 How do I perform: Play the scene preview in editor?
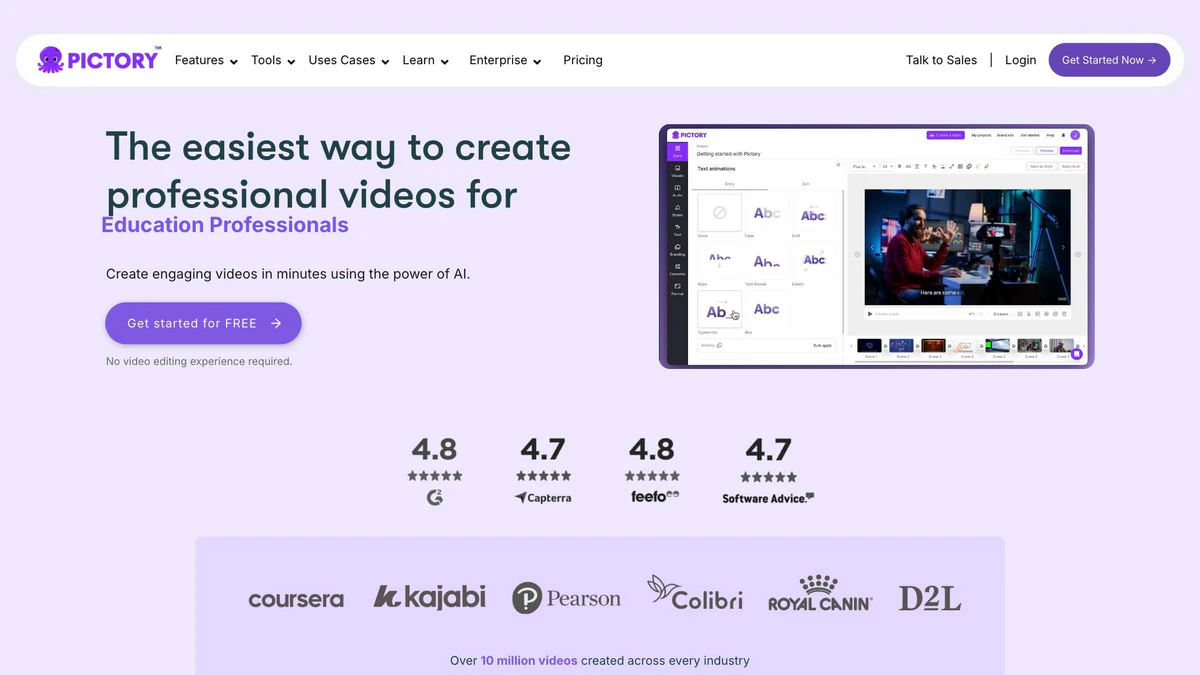coord(870,314)
